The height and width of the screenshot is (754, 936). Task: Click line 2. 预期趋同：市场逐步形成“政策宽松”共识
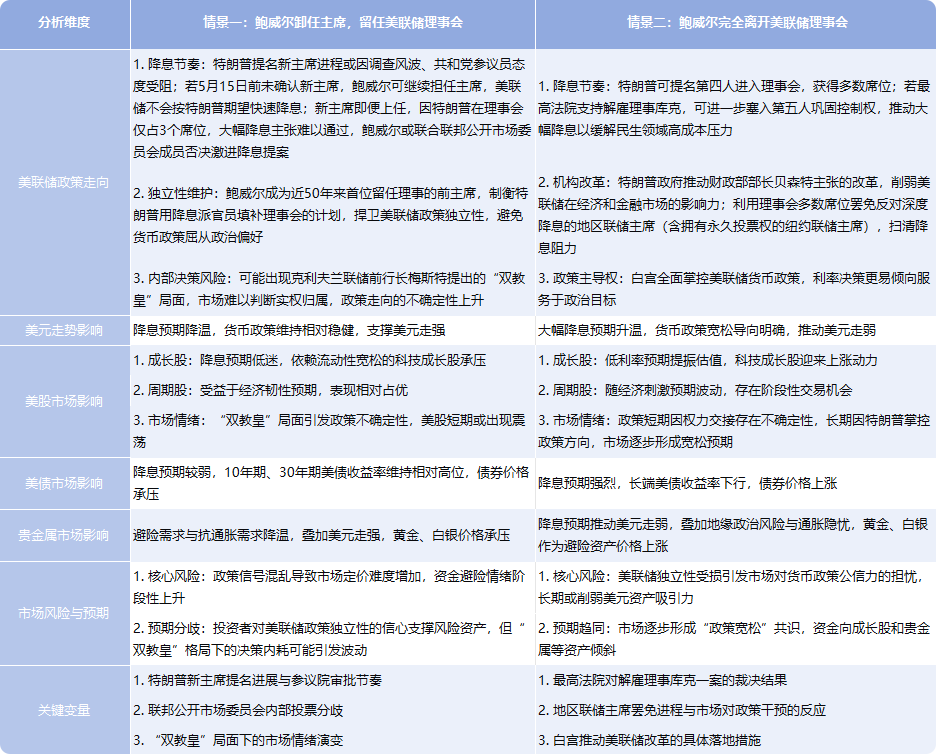point(735,639)
